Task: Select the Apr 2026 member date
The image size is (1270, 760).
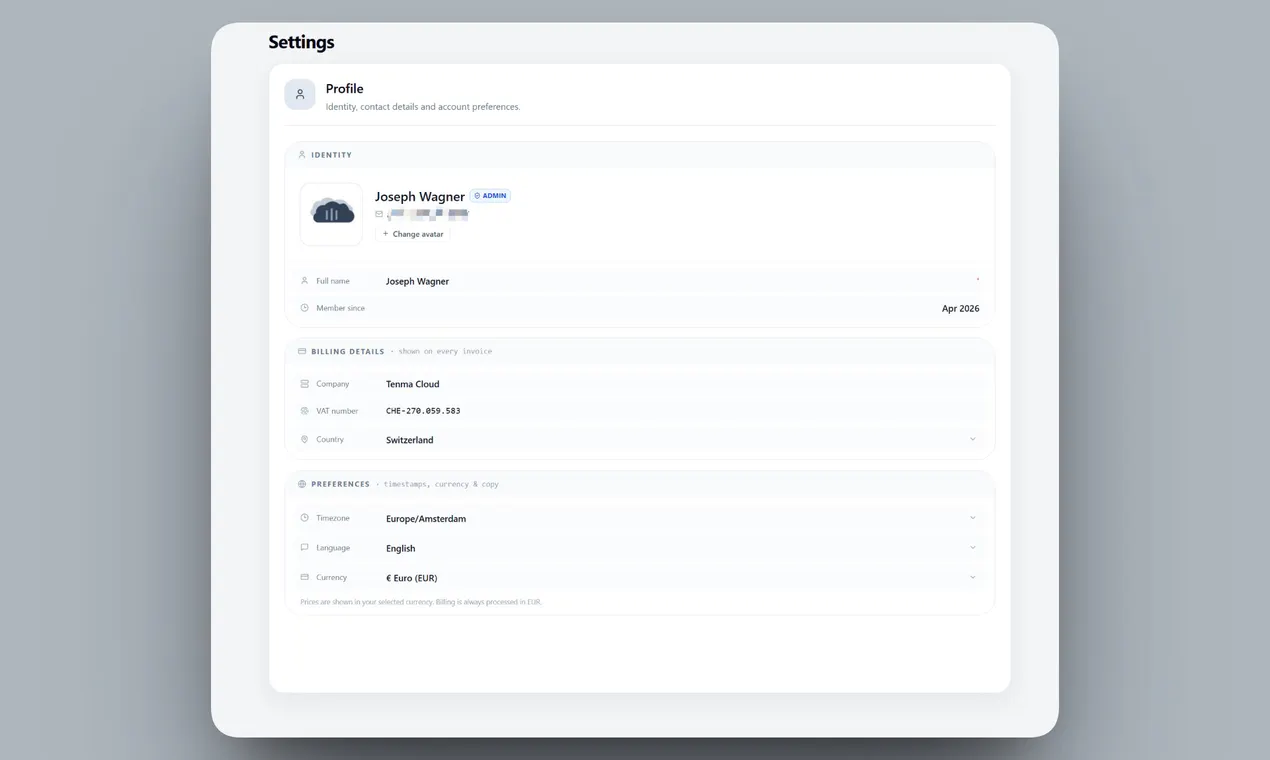Action: click(x=960, y=309)
